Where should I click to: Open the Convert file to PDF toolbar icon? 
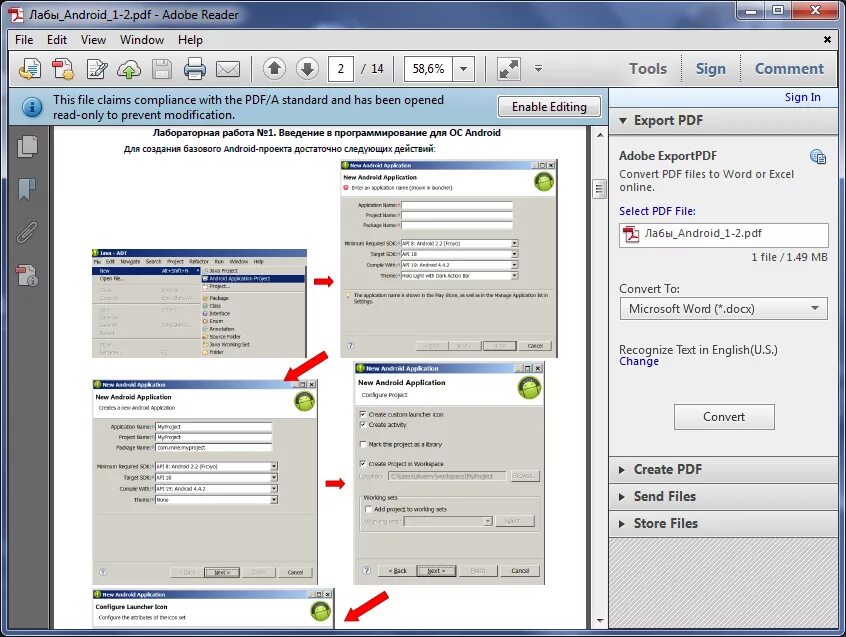[x=63, y=69]
